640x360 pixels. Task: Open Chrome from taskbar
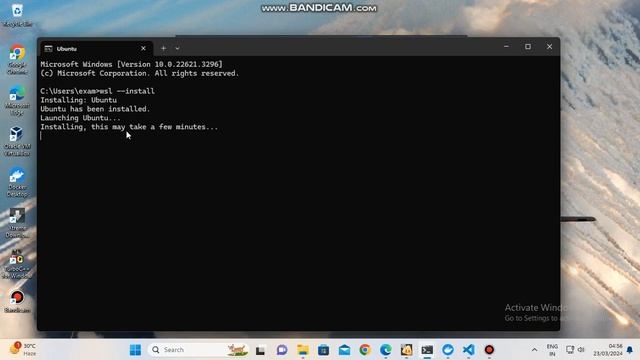pyautogui.click(x=365, y=350)
